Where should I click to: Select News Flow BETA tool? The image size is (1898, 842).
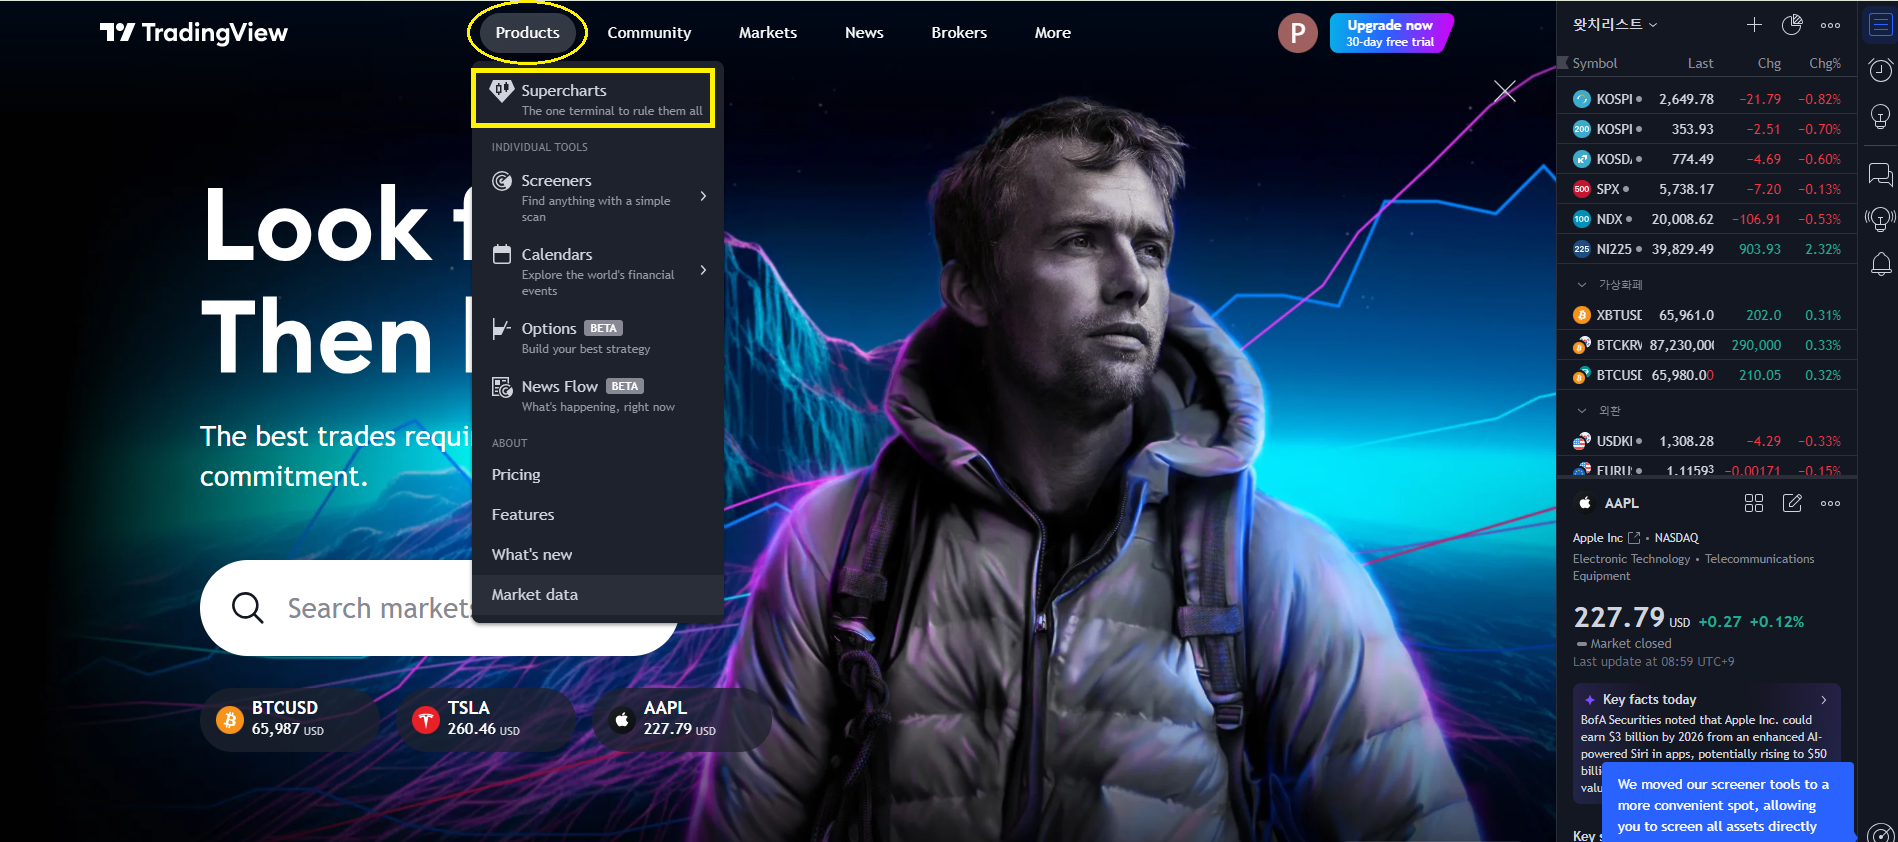596,395
